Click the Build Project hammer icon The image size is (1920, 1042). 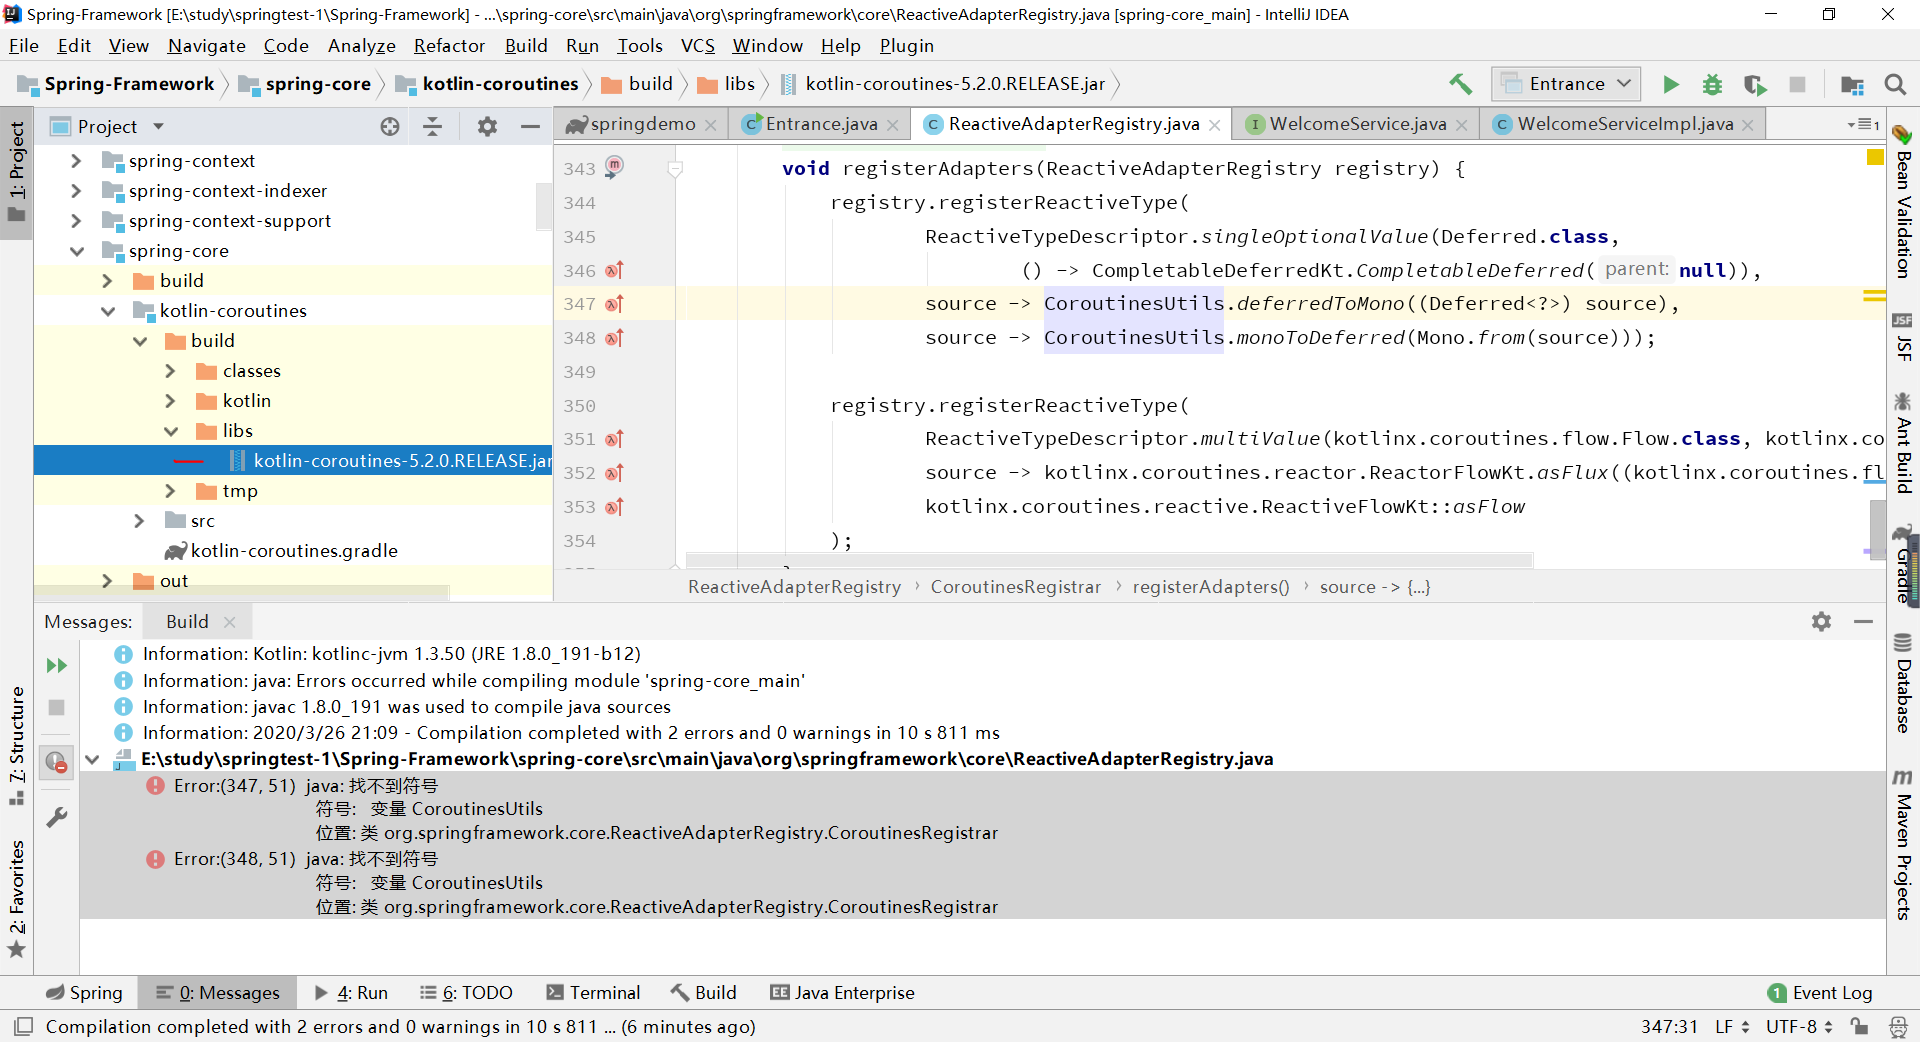[1460, 85]
